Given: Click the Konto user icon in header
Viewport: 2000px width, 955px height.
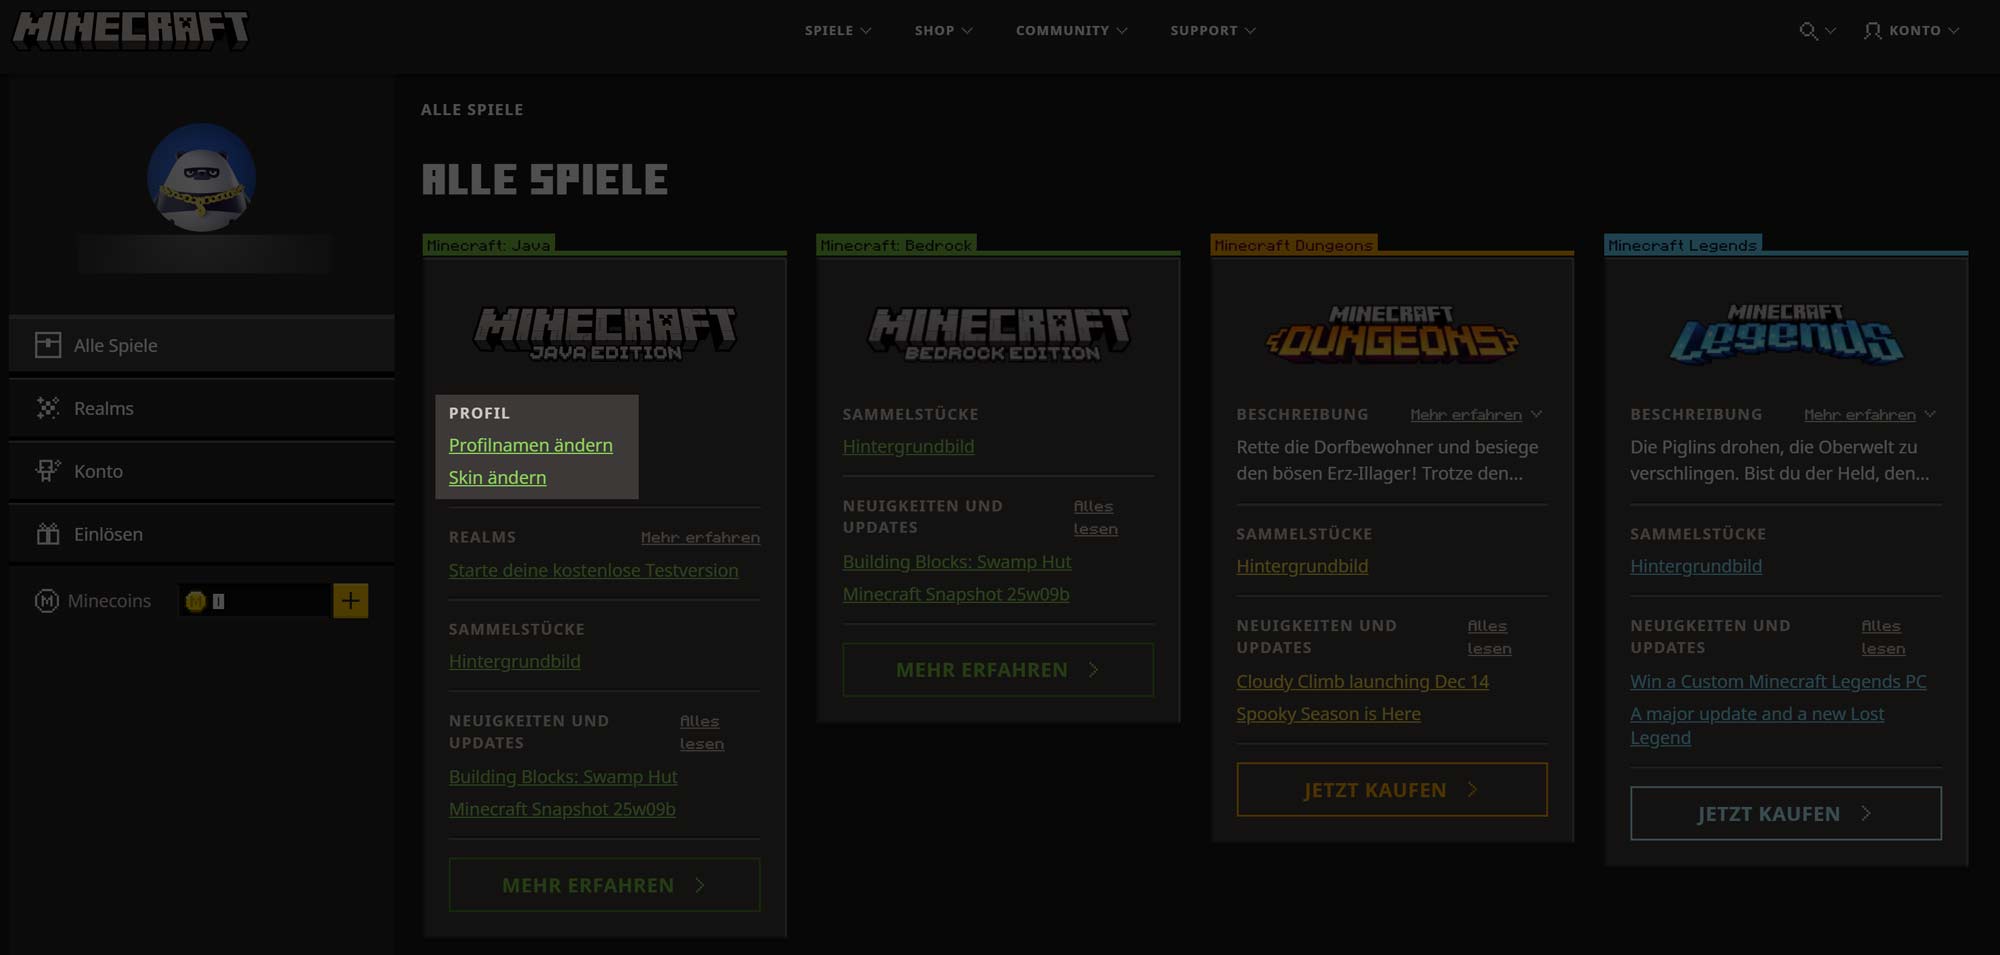Looking at the screenshot, I should click(x=1872, y=31).
